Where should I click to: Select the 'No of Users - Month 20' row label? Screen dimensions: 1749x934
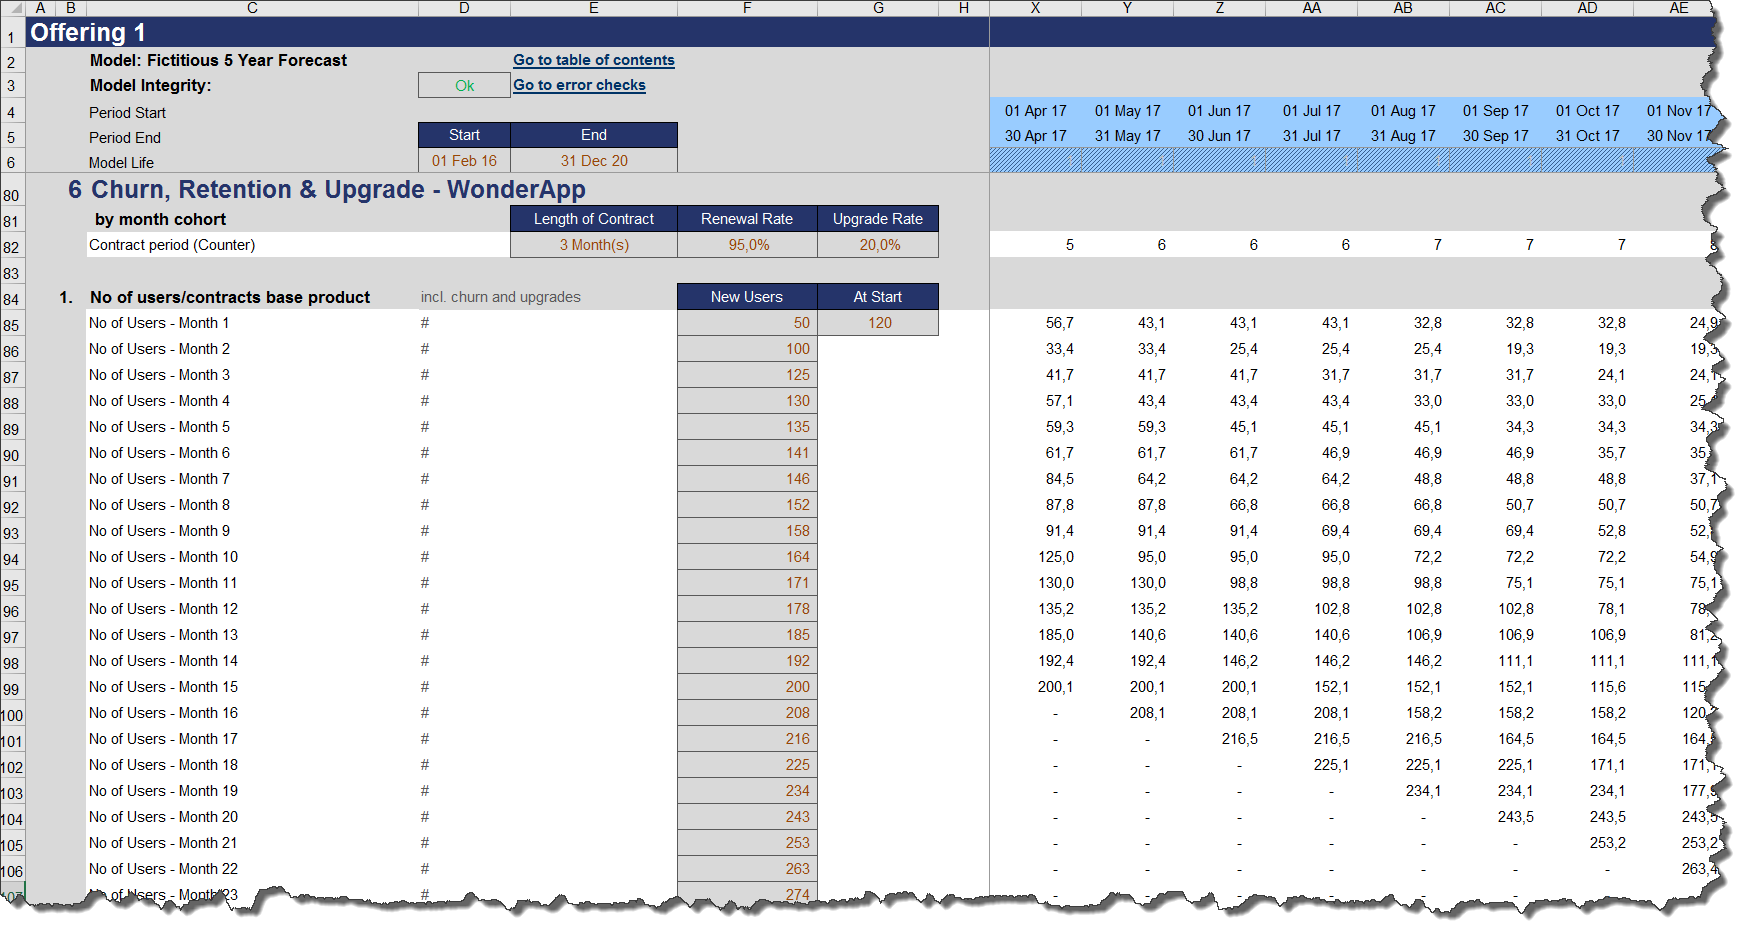click(x=163, y=817)
